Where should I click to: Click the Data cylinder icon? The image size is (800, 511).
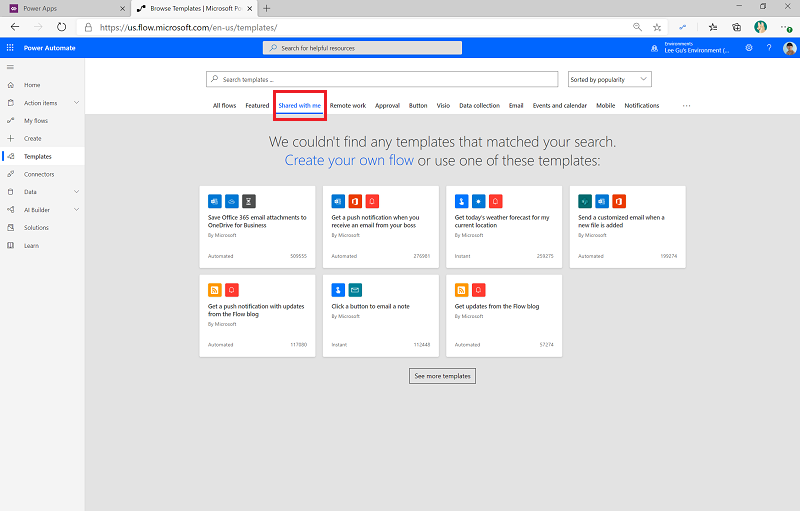coord(11,192)
